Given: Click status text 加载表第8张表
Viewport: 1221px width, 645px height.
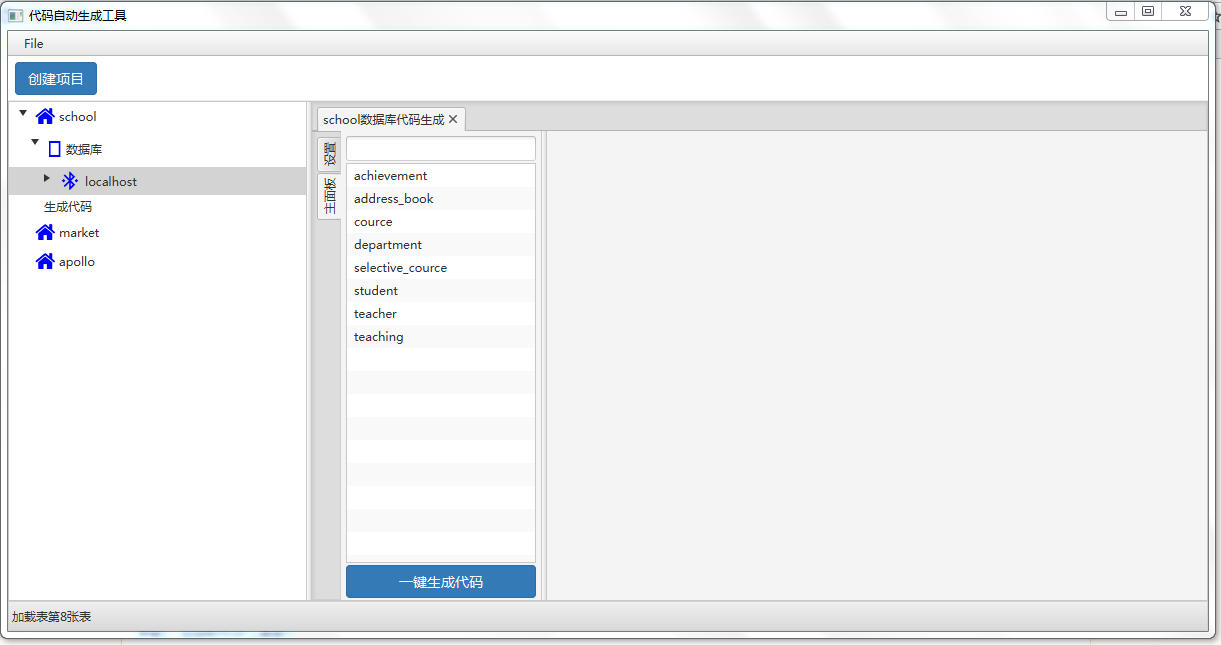Looking at the screenshot, I should coord(51,617).
